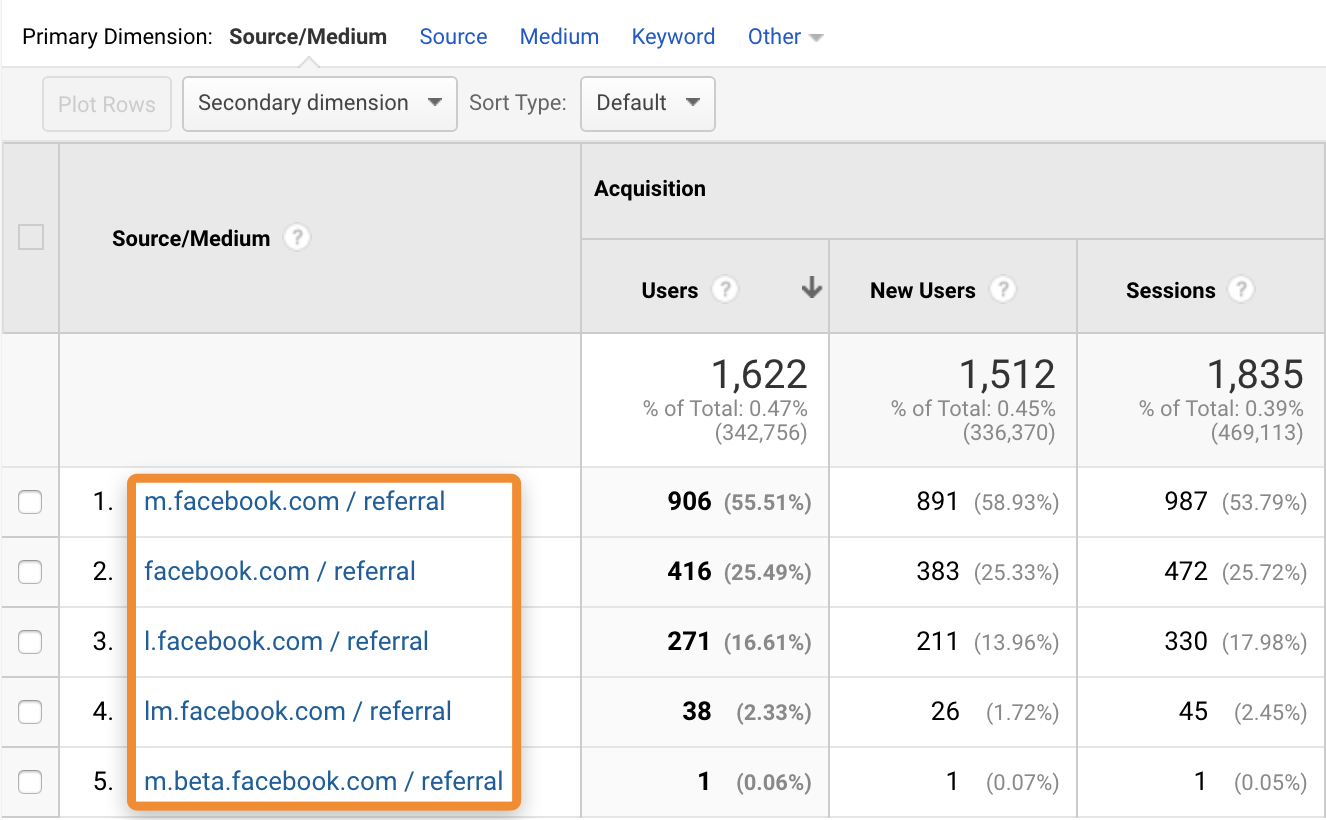Check the lm.facebook.com row checkbox
The height and width of the screenshot is (820, 1326).
[x=30, y=711]
